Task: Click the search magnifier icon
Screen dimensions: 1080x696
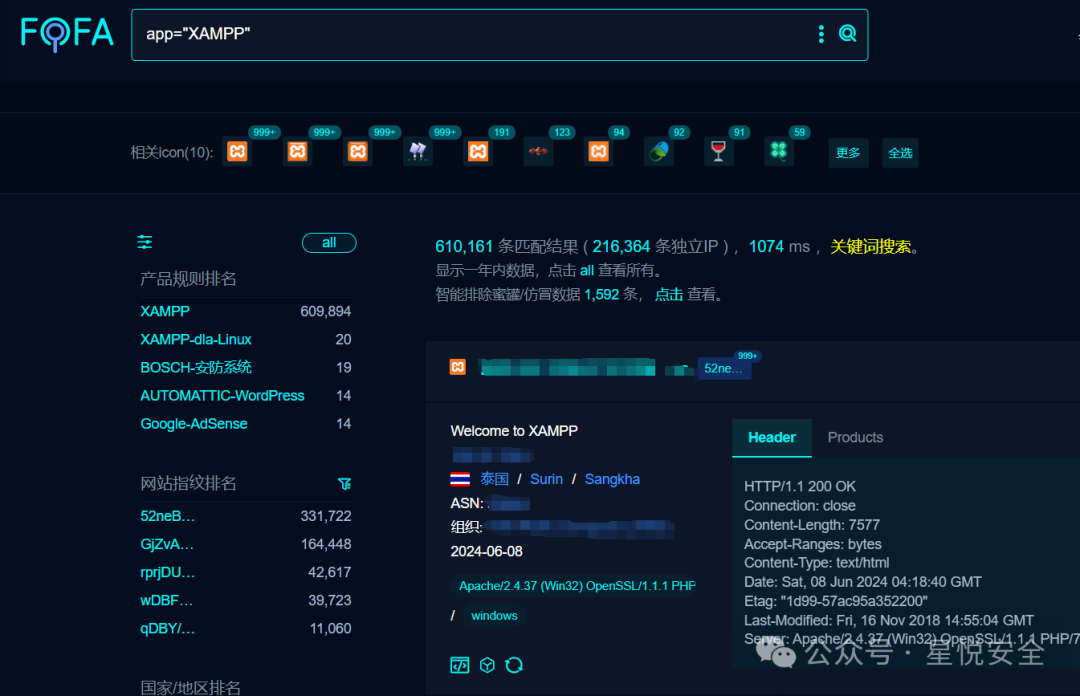Action: [x=847, y=33]
